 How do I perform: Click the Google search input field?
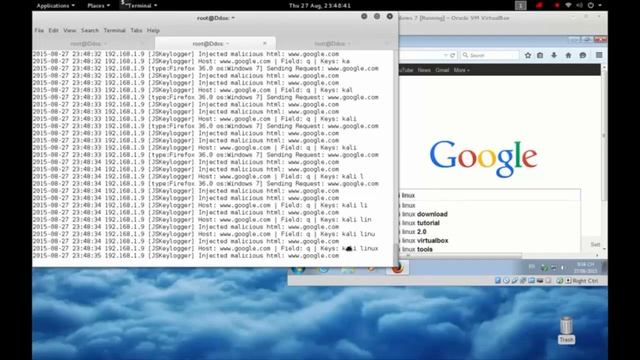(489, 195)
